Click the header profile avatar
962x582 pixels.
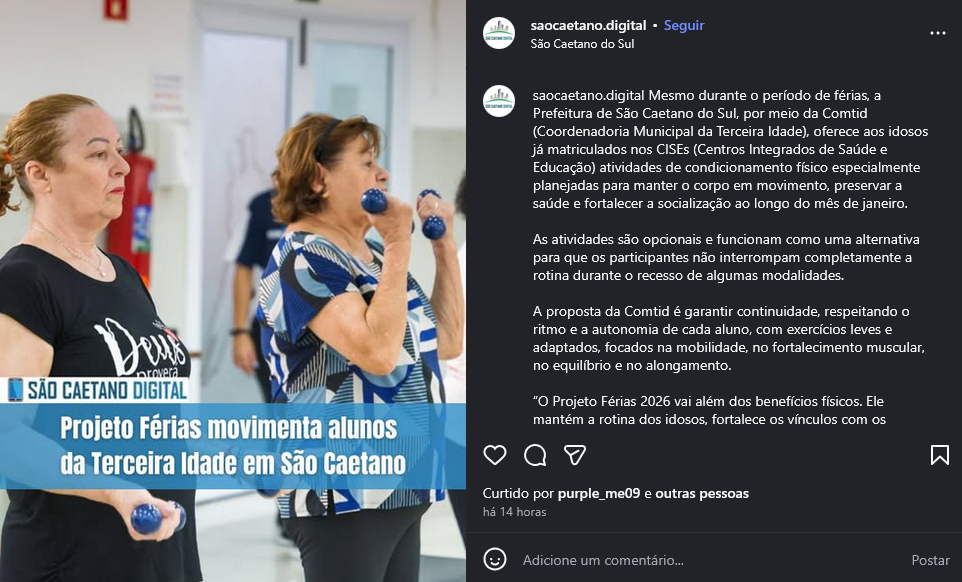[x=499, y=33]
